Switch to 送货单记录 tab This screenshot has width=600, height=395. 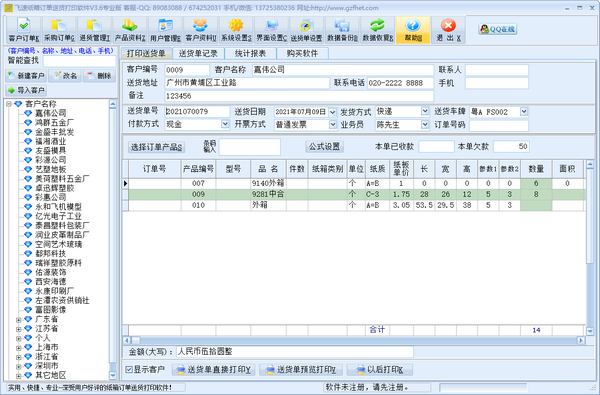pyautogui.click(x=198, y=53)
